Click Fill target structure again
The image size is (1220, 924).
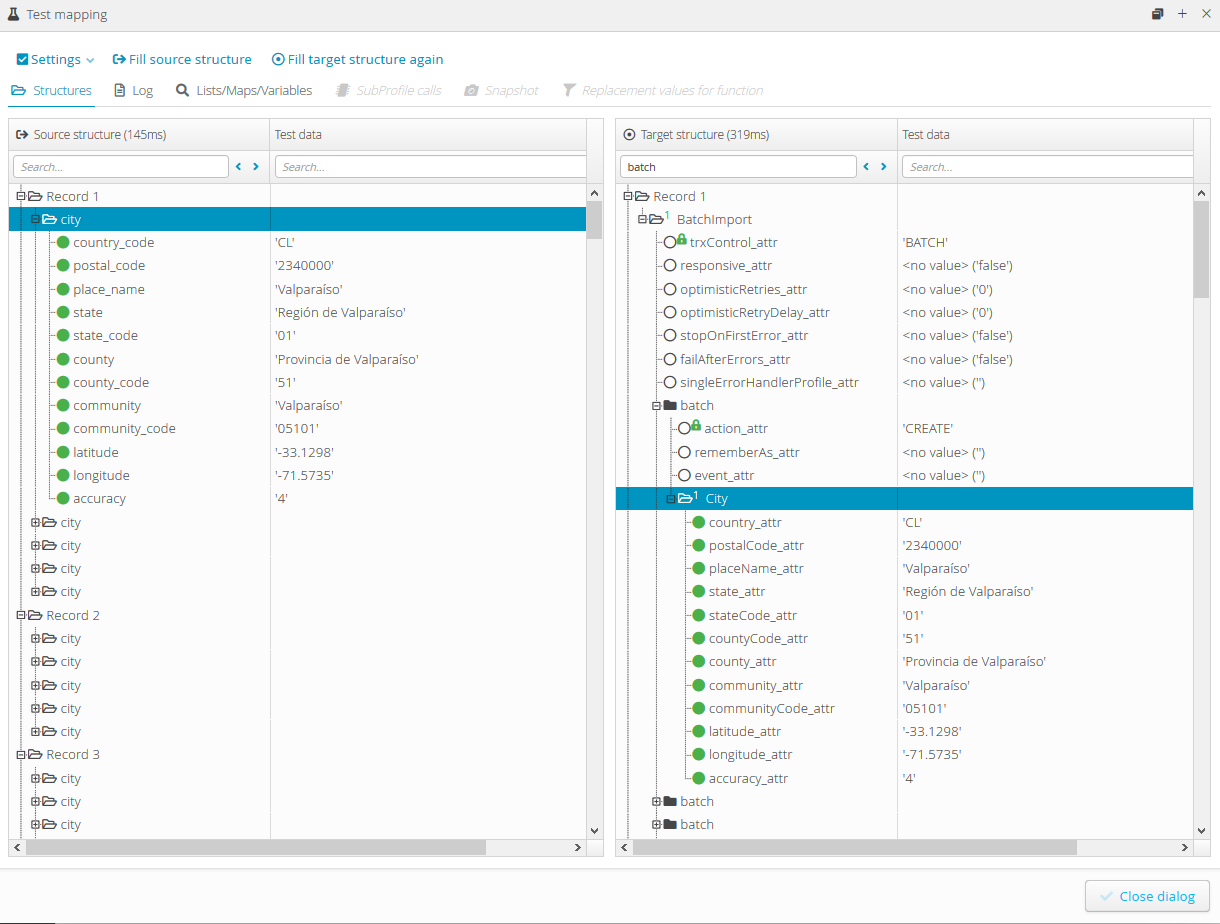point(358,60)
